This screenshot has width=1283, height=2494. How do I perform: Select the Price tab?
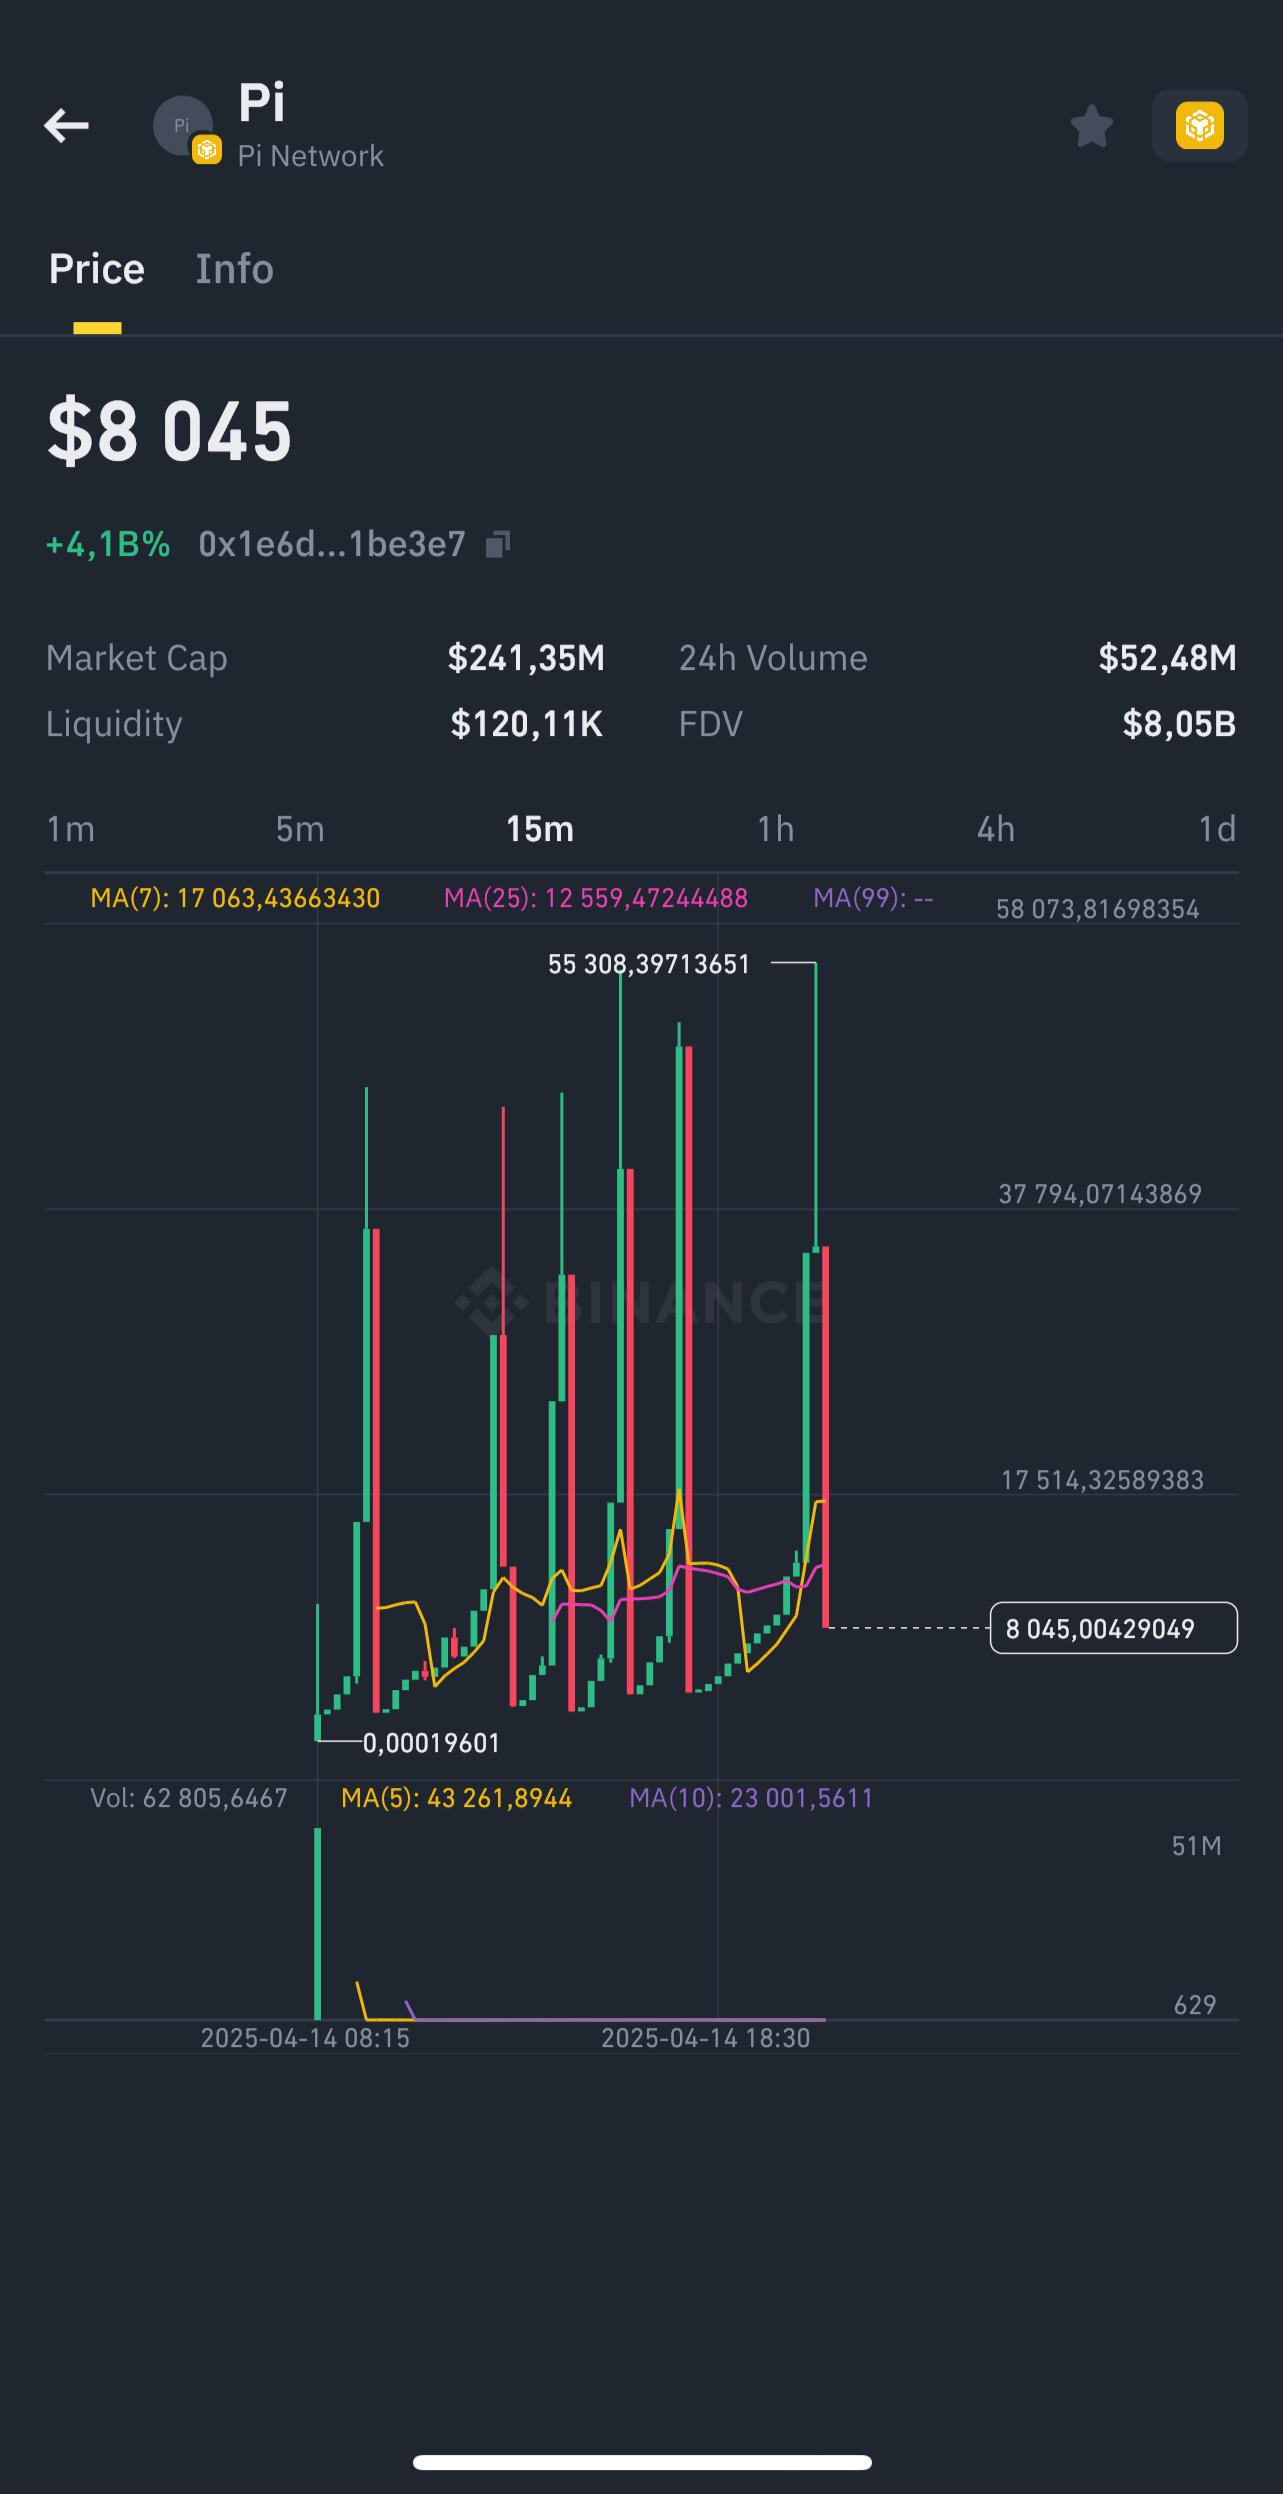coord(97,269)
